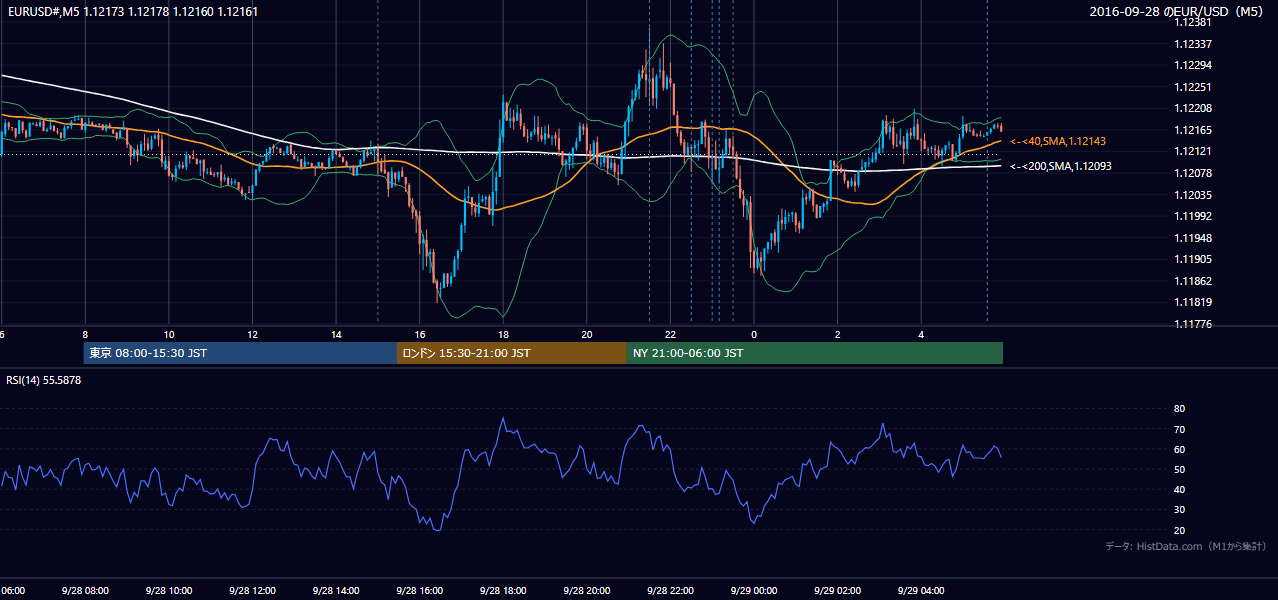Click the hour label 14 under the price chart
Screen dimensions: 1278x600
(x=336, y=334)
